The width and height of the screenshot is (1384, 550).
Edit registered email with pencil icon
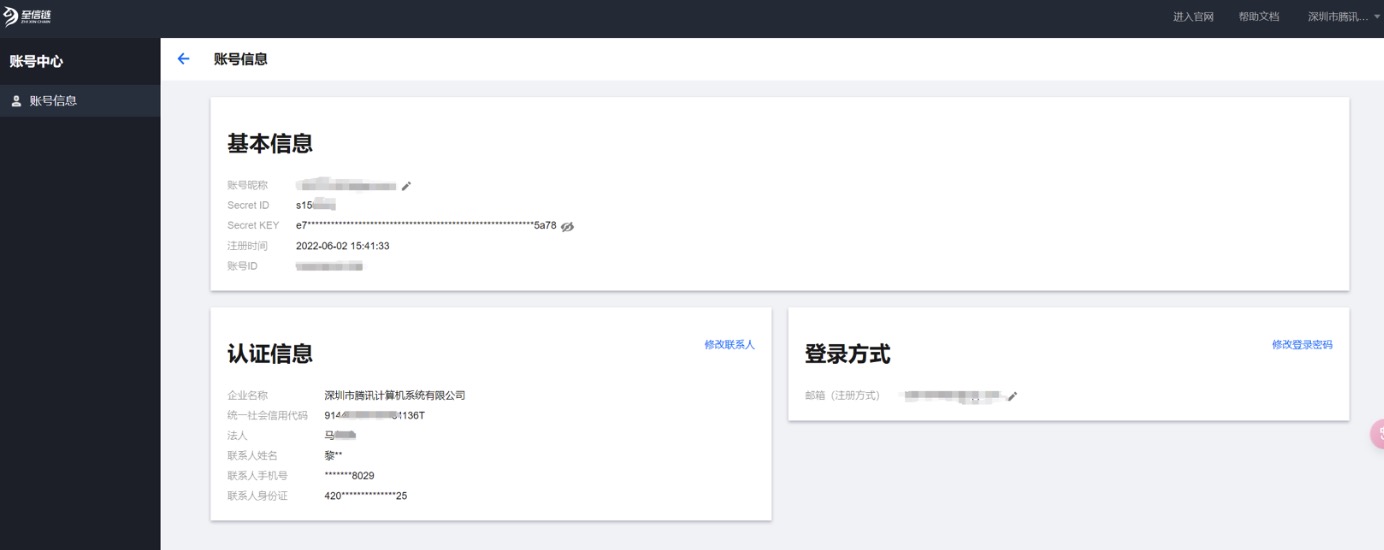pos(1012,396)
